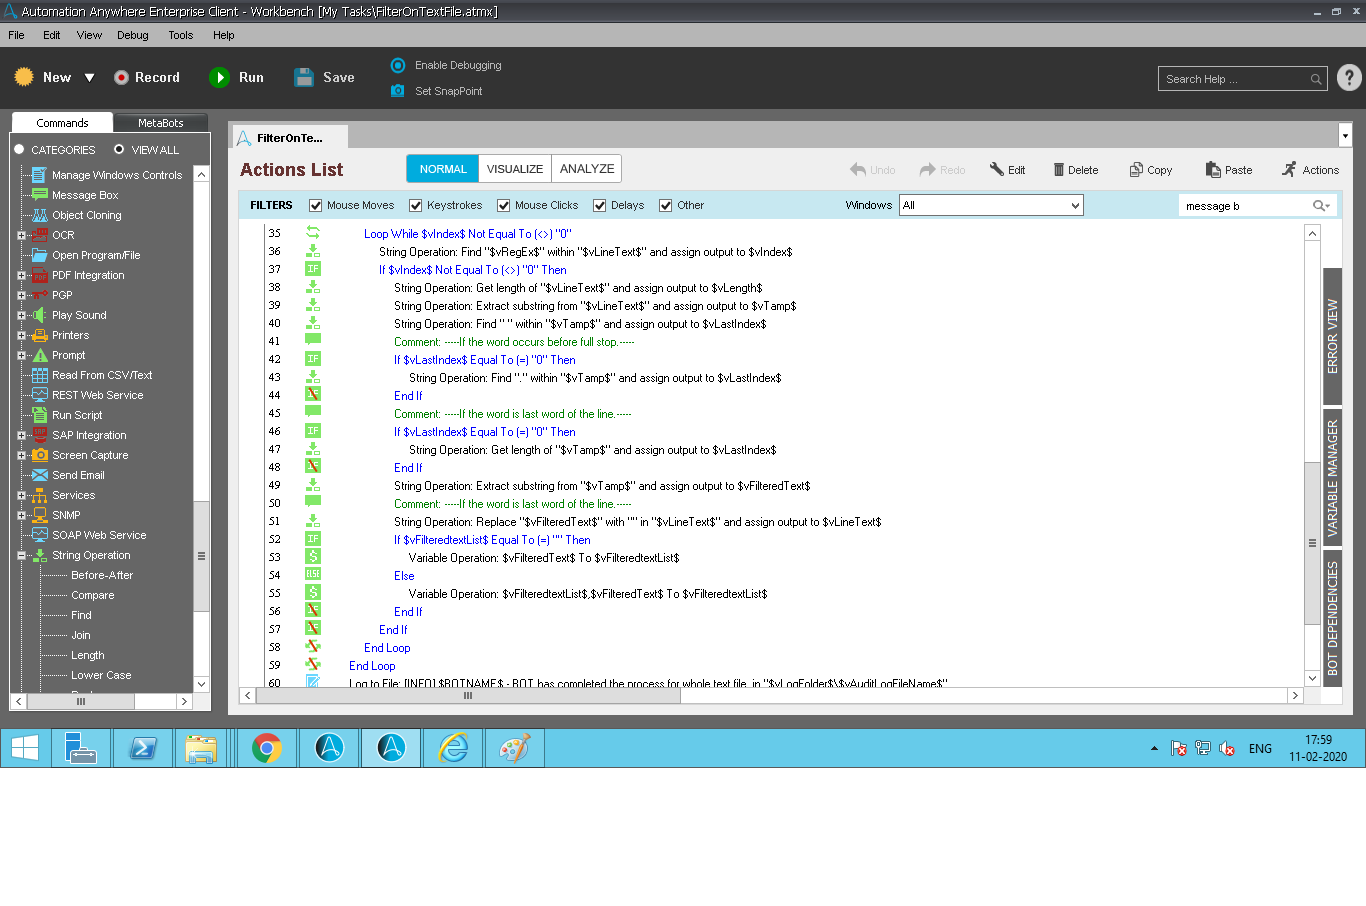Switch to VISUALIZE view

tap(514, 169)
